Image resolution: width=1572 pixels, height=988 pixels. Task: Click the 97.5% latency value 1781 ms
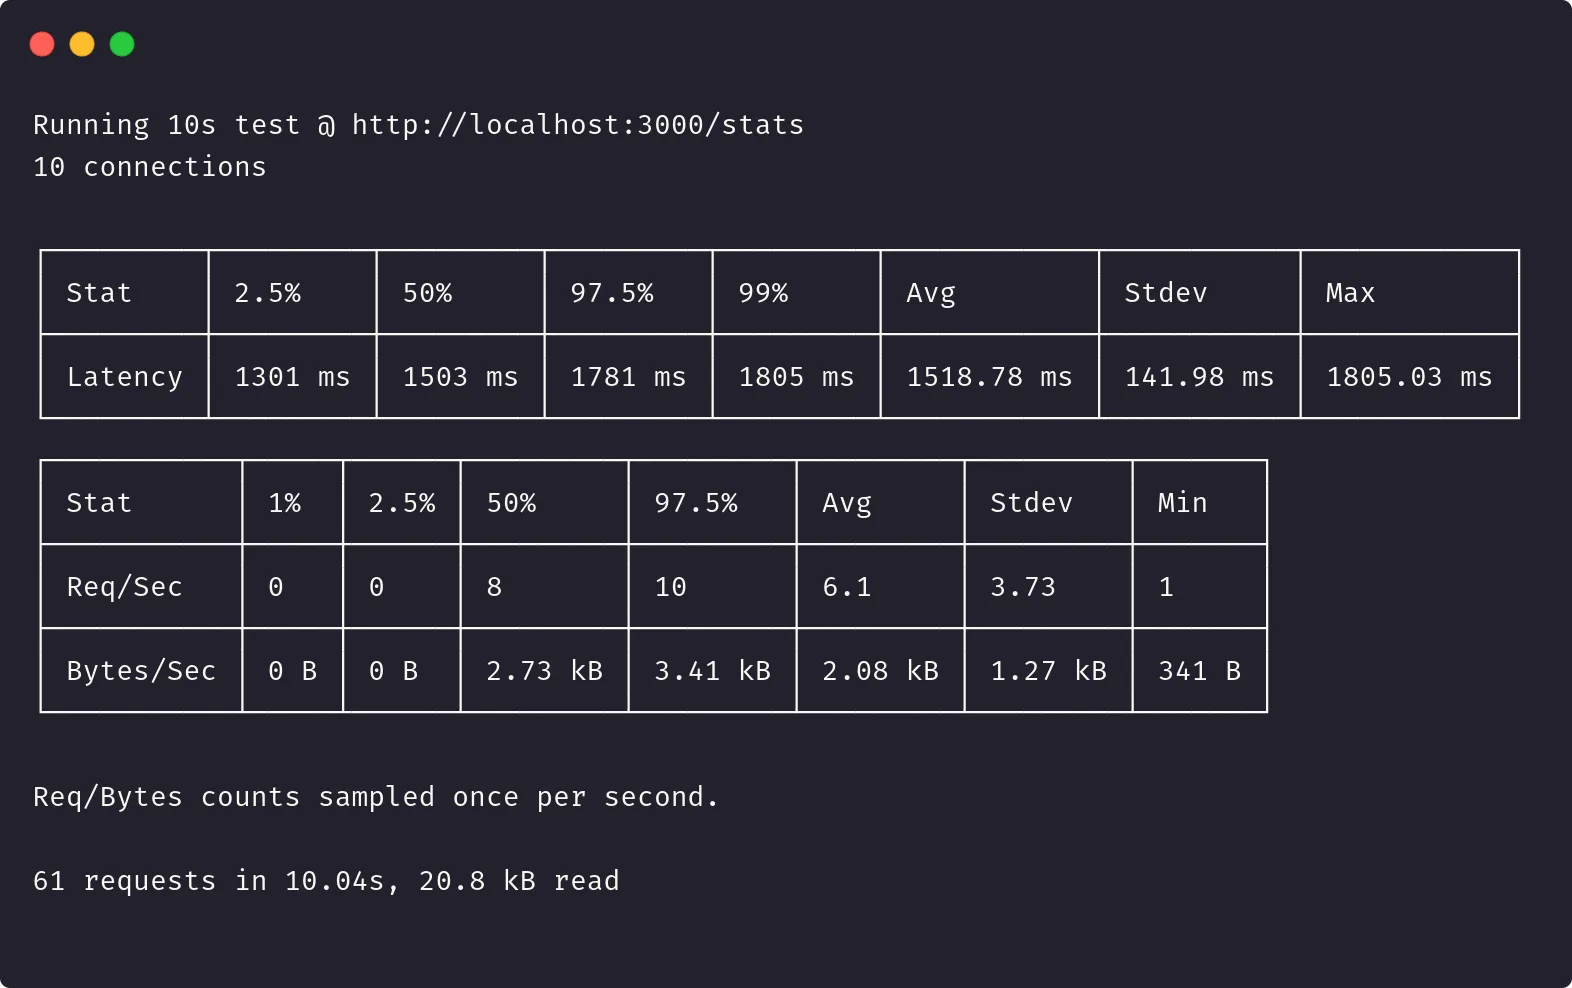pyautogui.click(x=628, y=377)
